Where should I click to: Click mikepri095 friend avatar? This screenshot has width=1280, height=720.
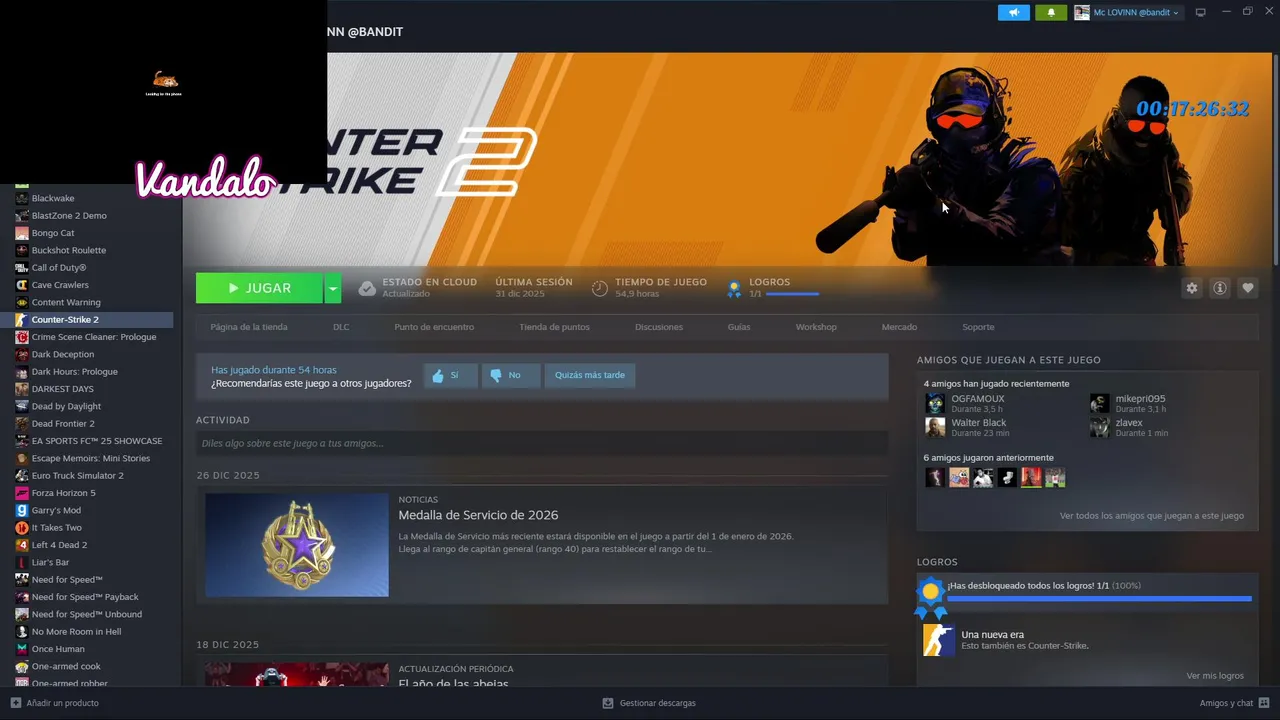[1099, 403]
